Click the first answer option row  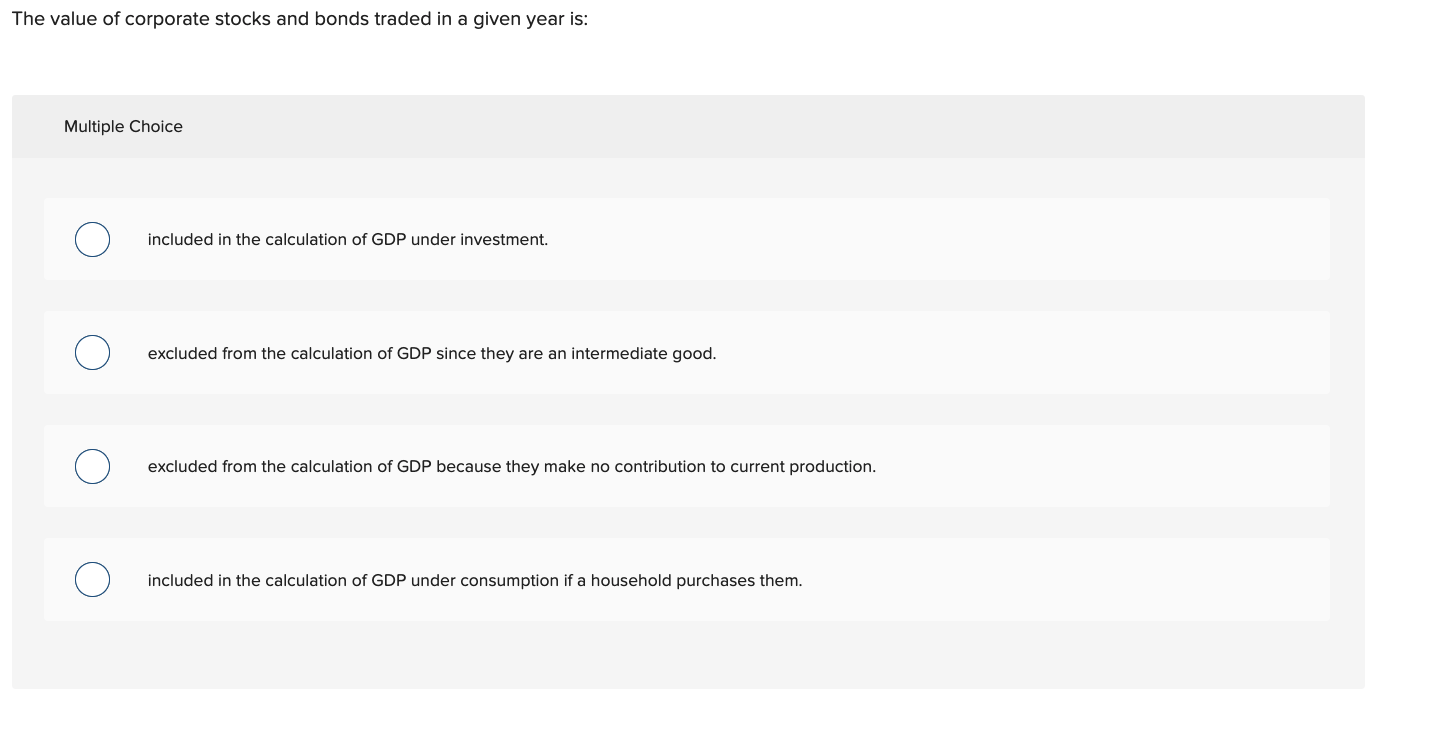tap(686, 239)
